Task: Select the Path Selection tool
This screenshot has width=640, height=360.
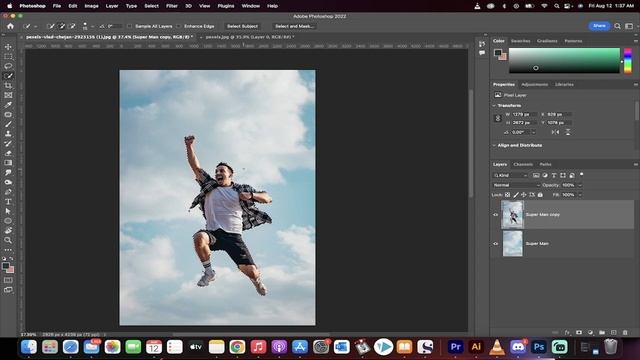Action: 8,211
